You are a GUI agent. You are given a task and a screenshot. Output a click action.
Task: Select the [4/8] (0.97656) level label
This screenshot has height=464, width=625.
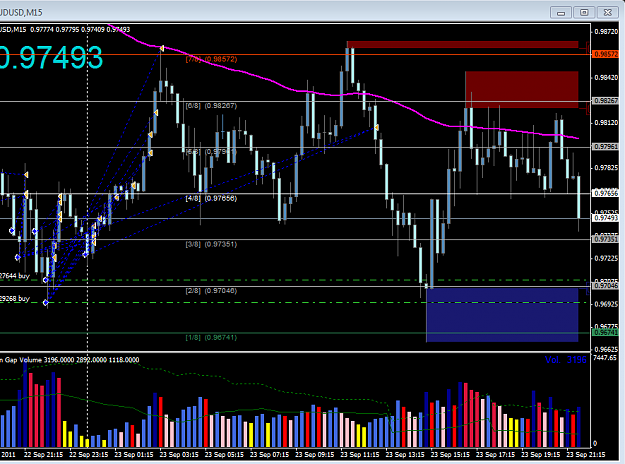[211, 198]
